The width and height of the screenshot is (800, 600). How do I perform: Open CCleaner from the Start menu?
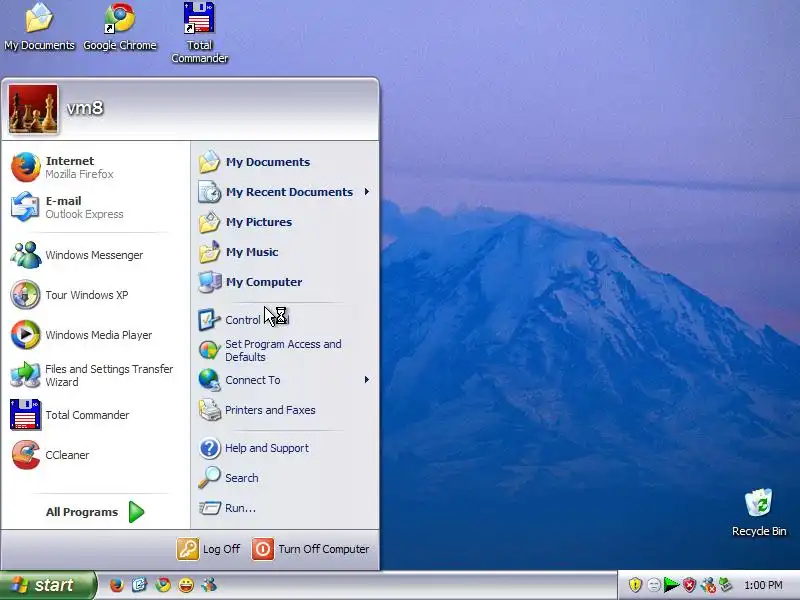95,455
